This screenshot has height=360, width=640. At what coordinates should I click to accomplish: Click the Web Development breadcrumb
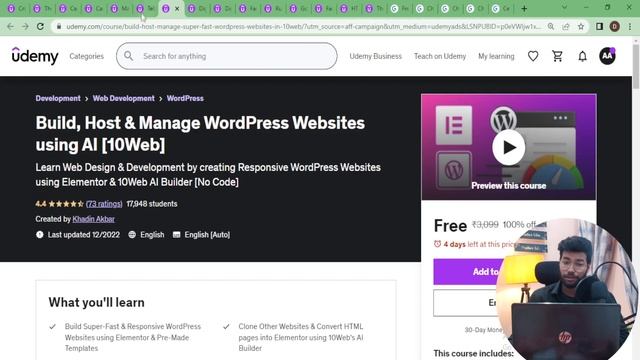124,98
